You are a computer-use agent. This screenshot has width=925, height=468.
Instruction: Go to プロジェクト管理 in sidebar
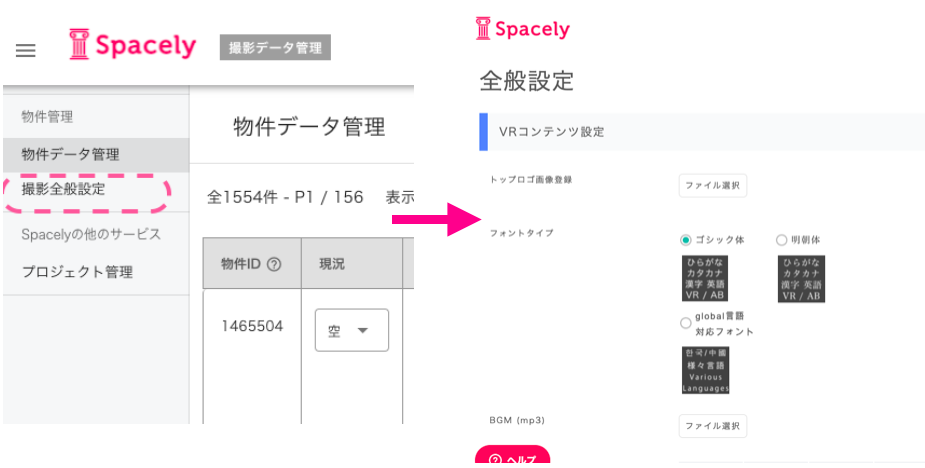77,272
